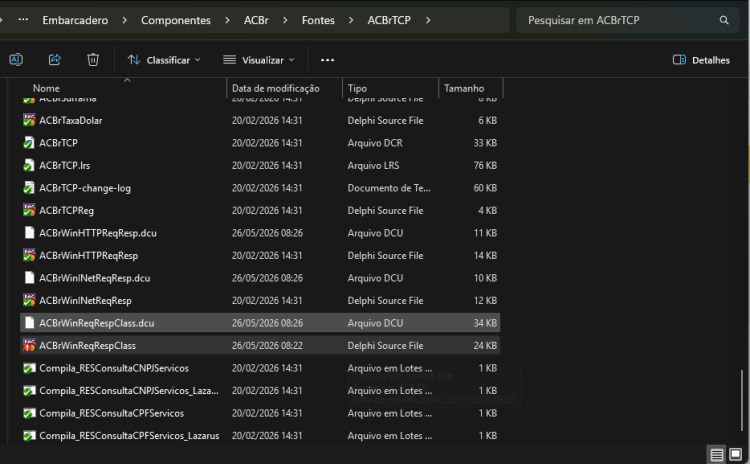Select the ACBrWinINetReqResp.dcu file icon
750x464 pixels.
29,278
